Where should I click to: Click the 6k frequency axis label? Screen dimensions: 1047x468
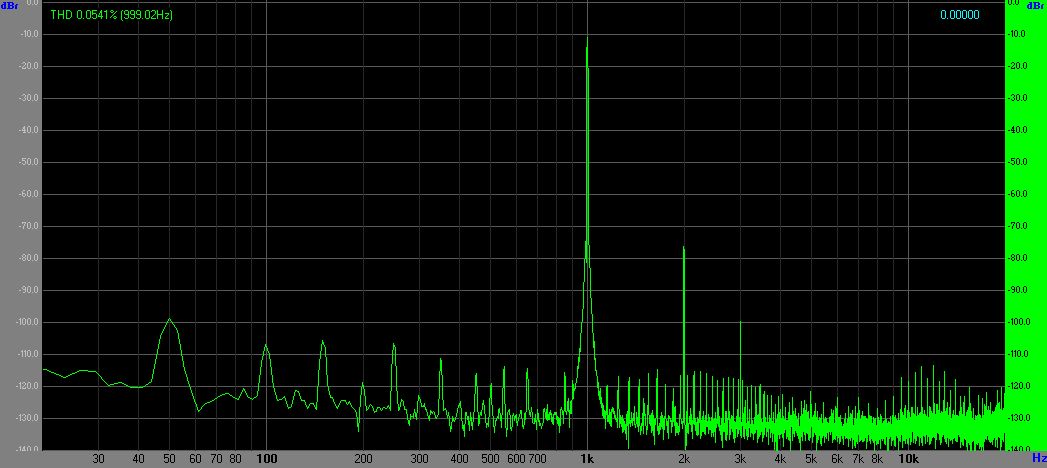pos(837,459)
